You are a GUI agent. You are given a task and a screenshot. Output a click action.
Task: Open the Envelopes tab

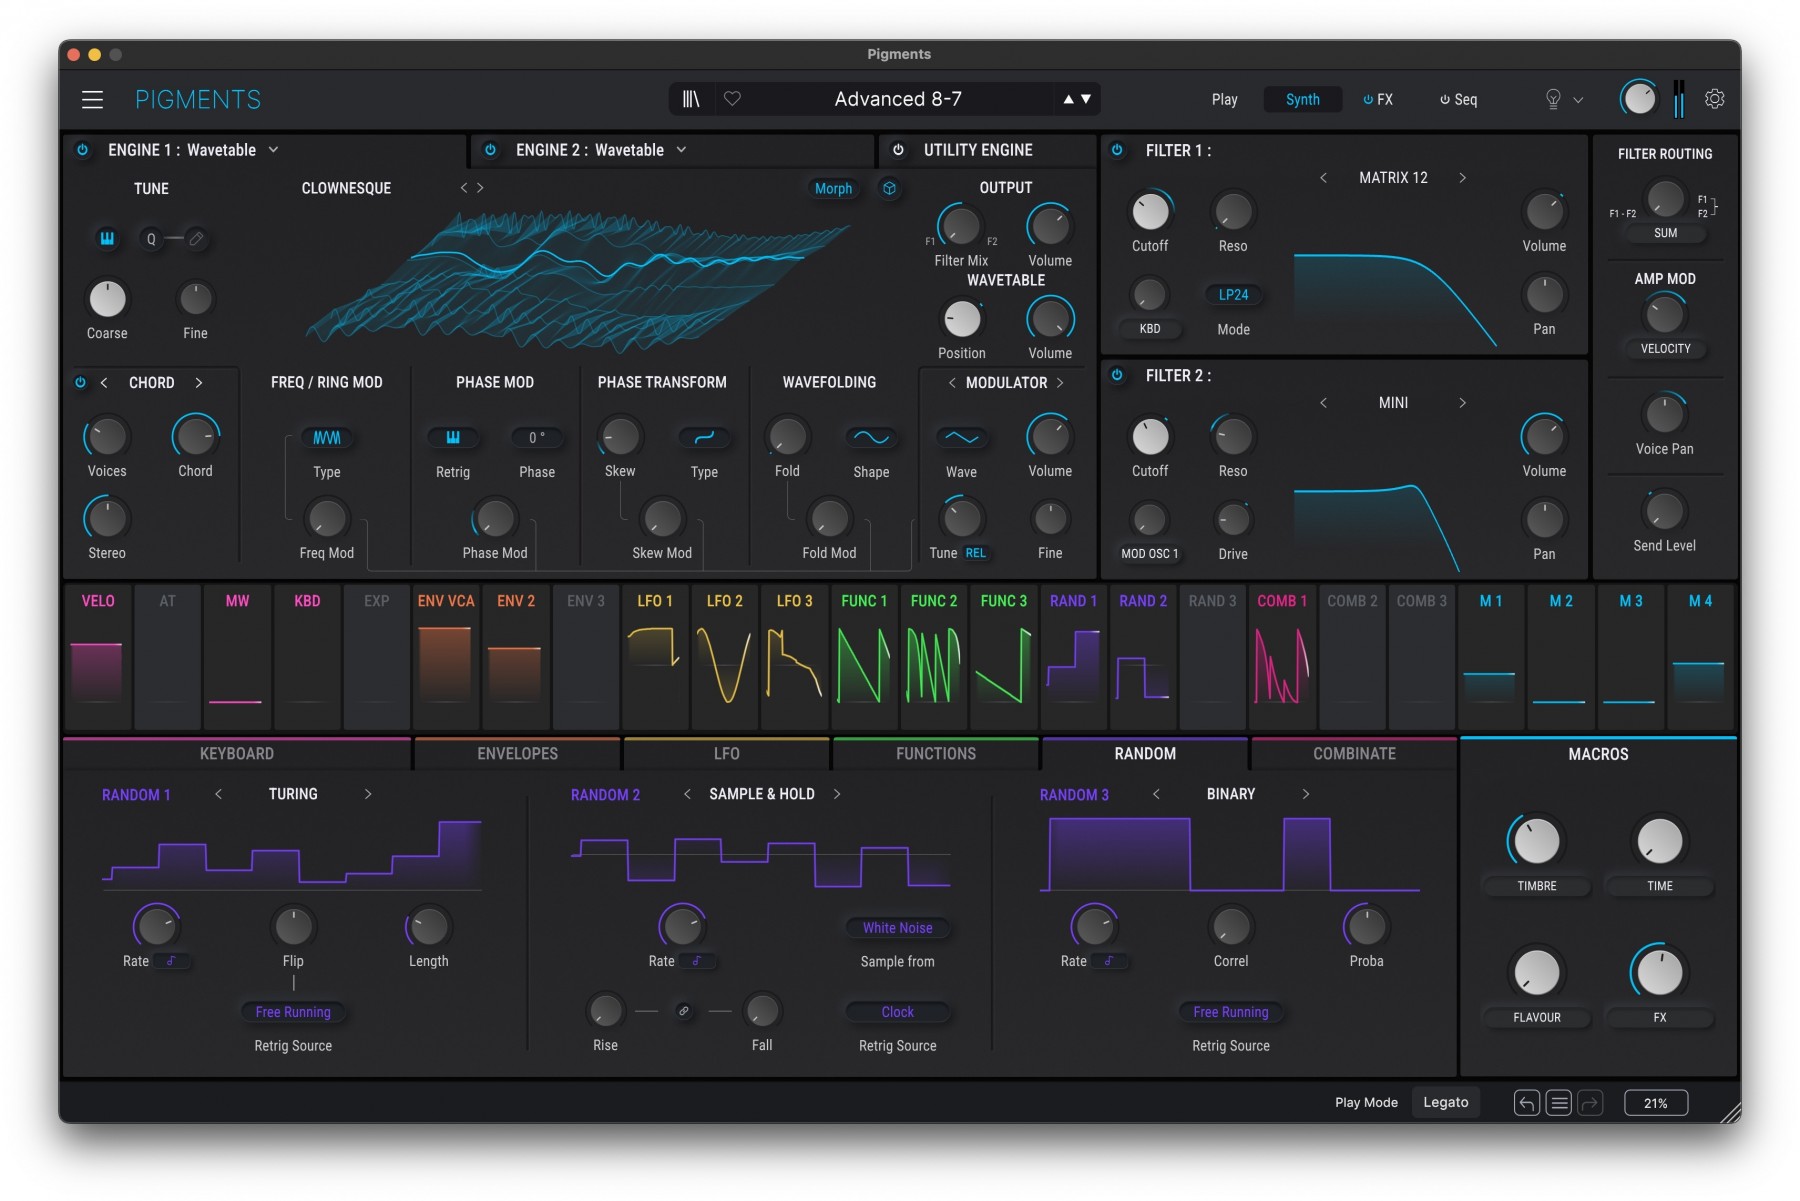click(517, 754)
